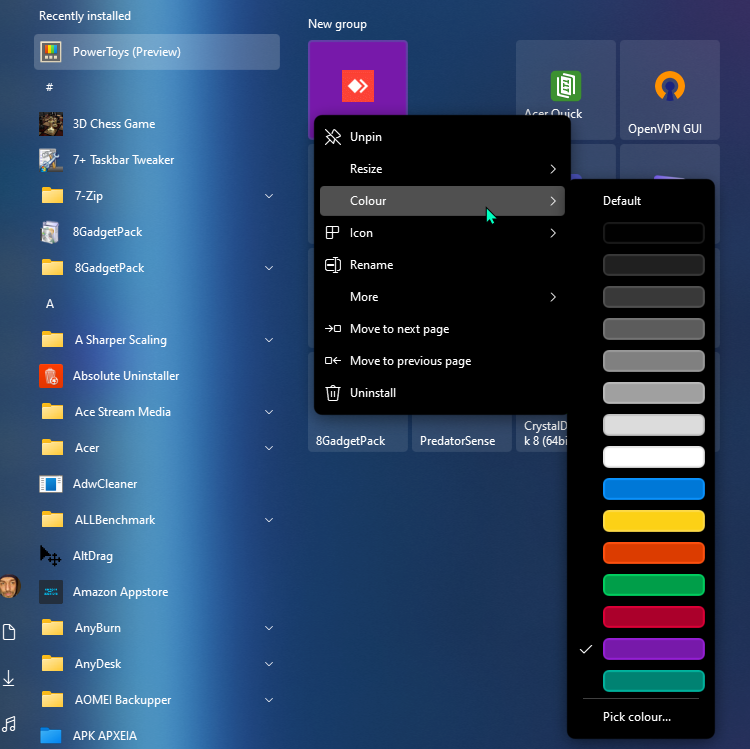
Task: Click the Unpin icon
Action: pyautogui.click(x=333, y=137)
